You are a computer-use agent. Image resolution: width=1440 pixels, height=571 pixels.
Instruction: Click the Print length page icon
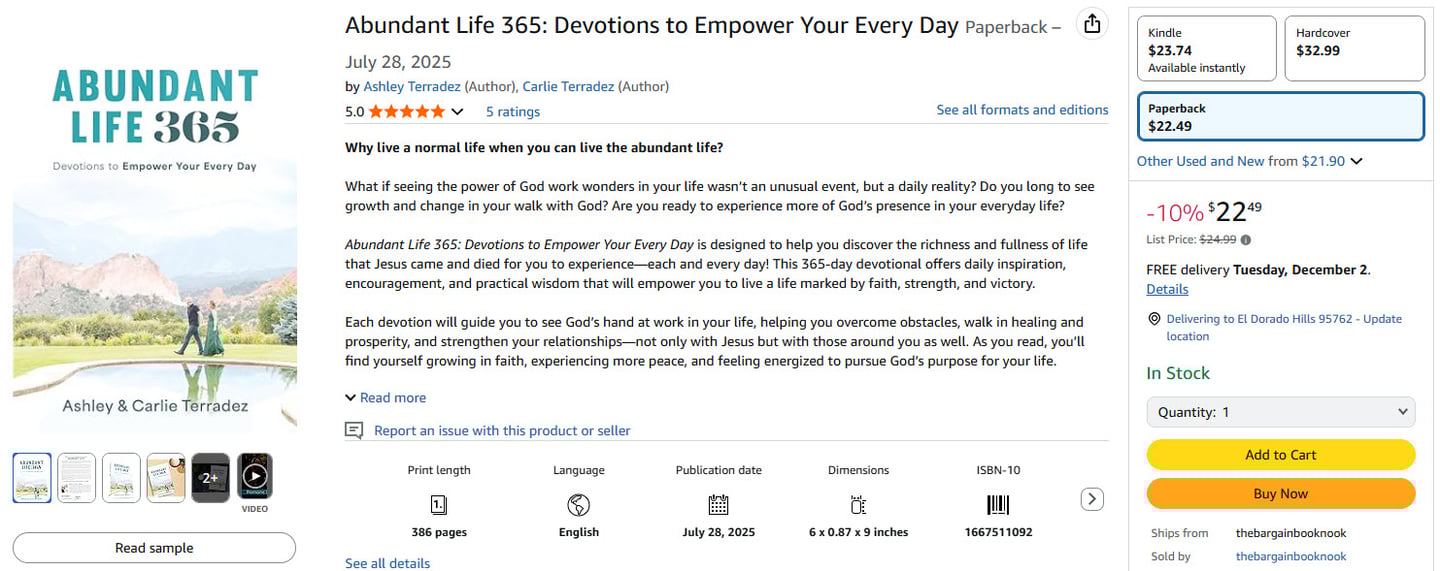(x=438, y=504)
